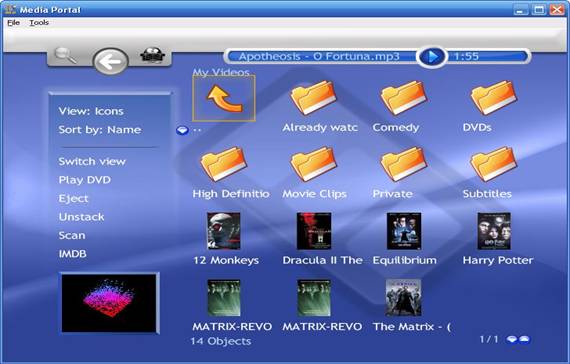570x364 pixels.
Task: Click IMDB in side menu
Action: pyautogui.click(x=73, y=254)
